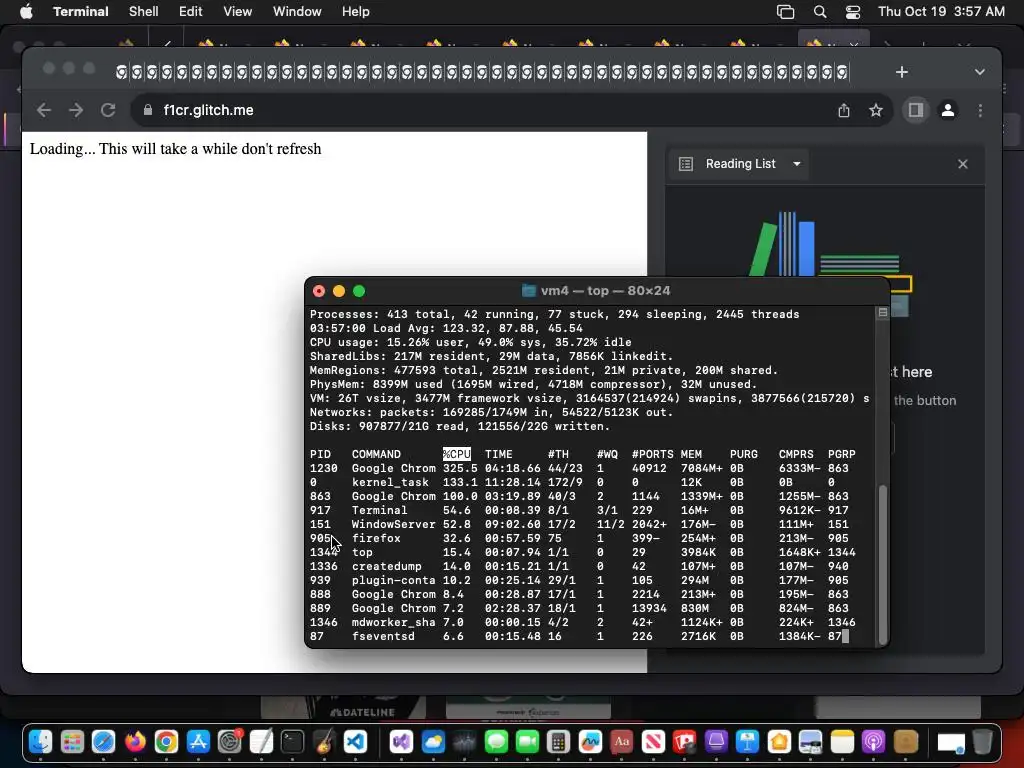Switch to Google Chrome in the Dock
1024x768 pixels.
167,743
